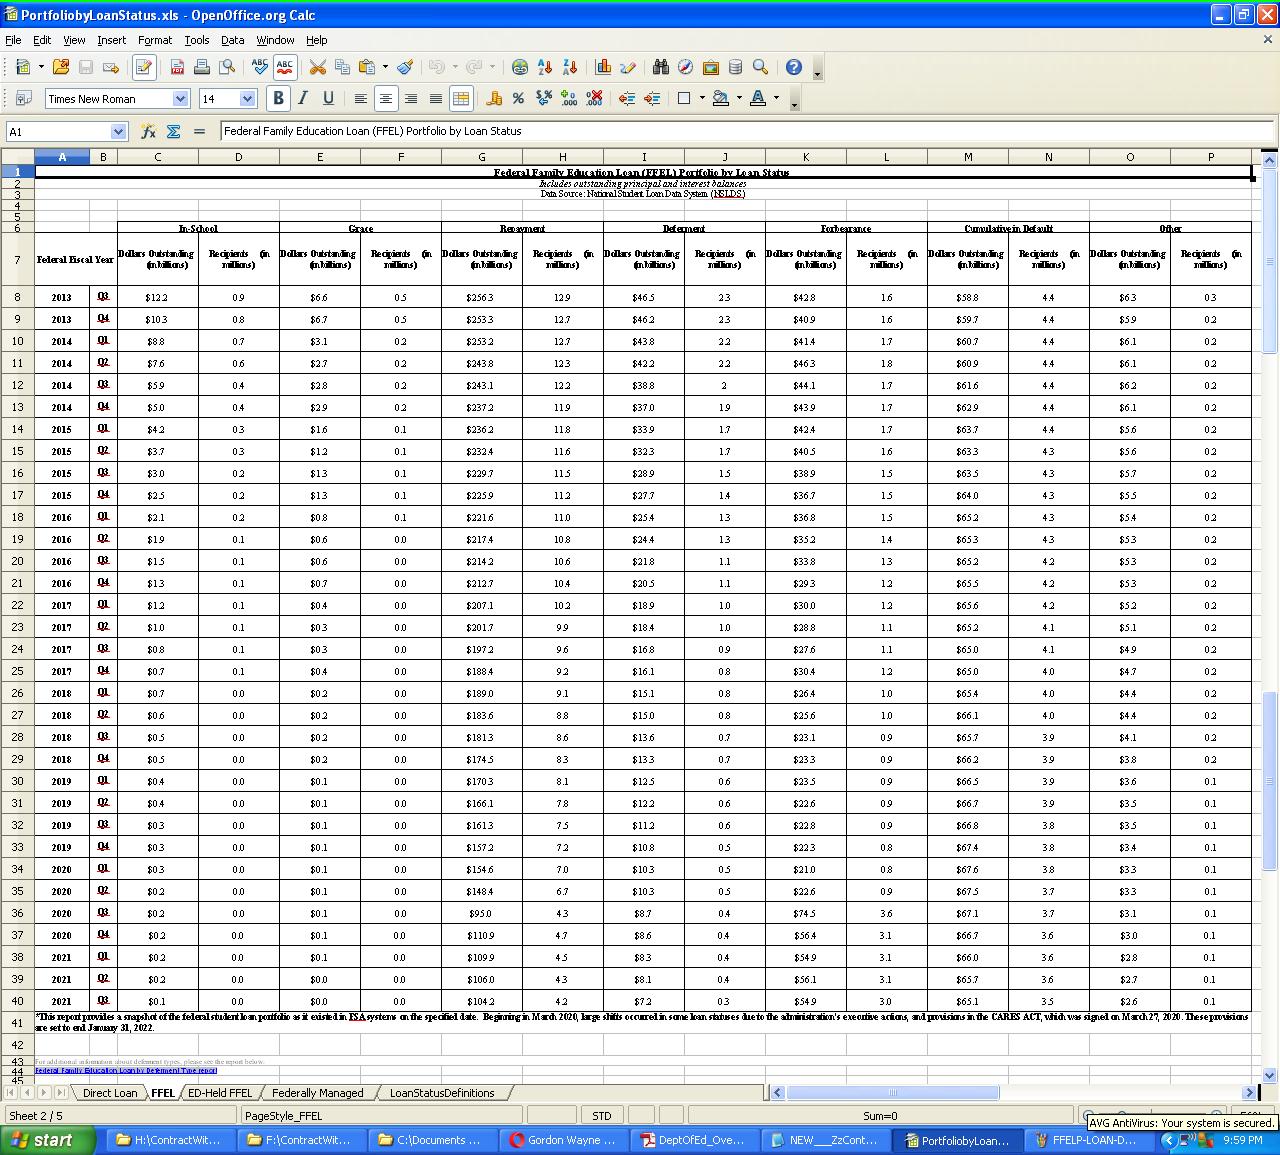1280x1155 pixels.
Task: Open the Times New Roman font dropdown
Action: [180, 98]
